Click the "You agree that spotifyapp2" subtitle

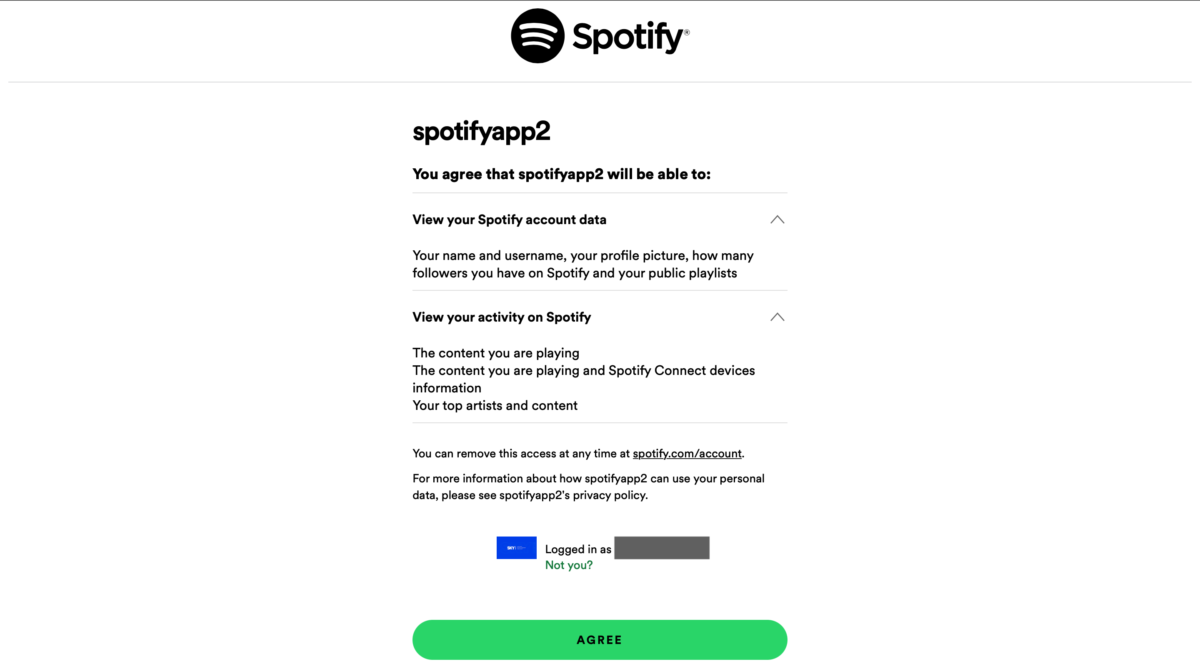pos(561,174)
